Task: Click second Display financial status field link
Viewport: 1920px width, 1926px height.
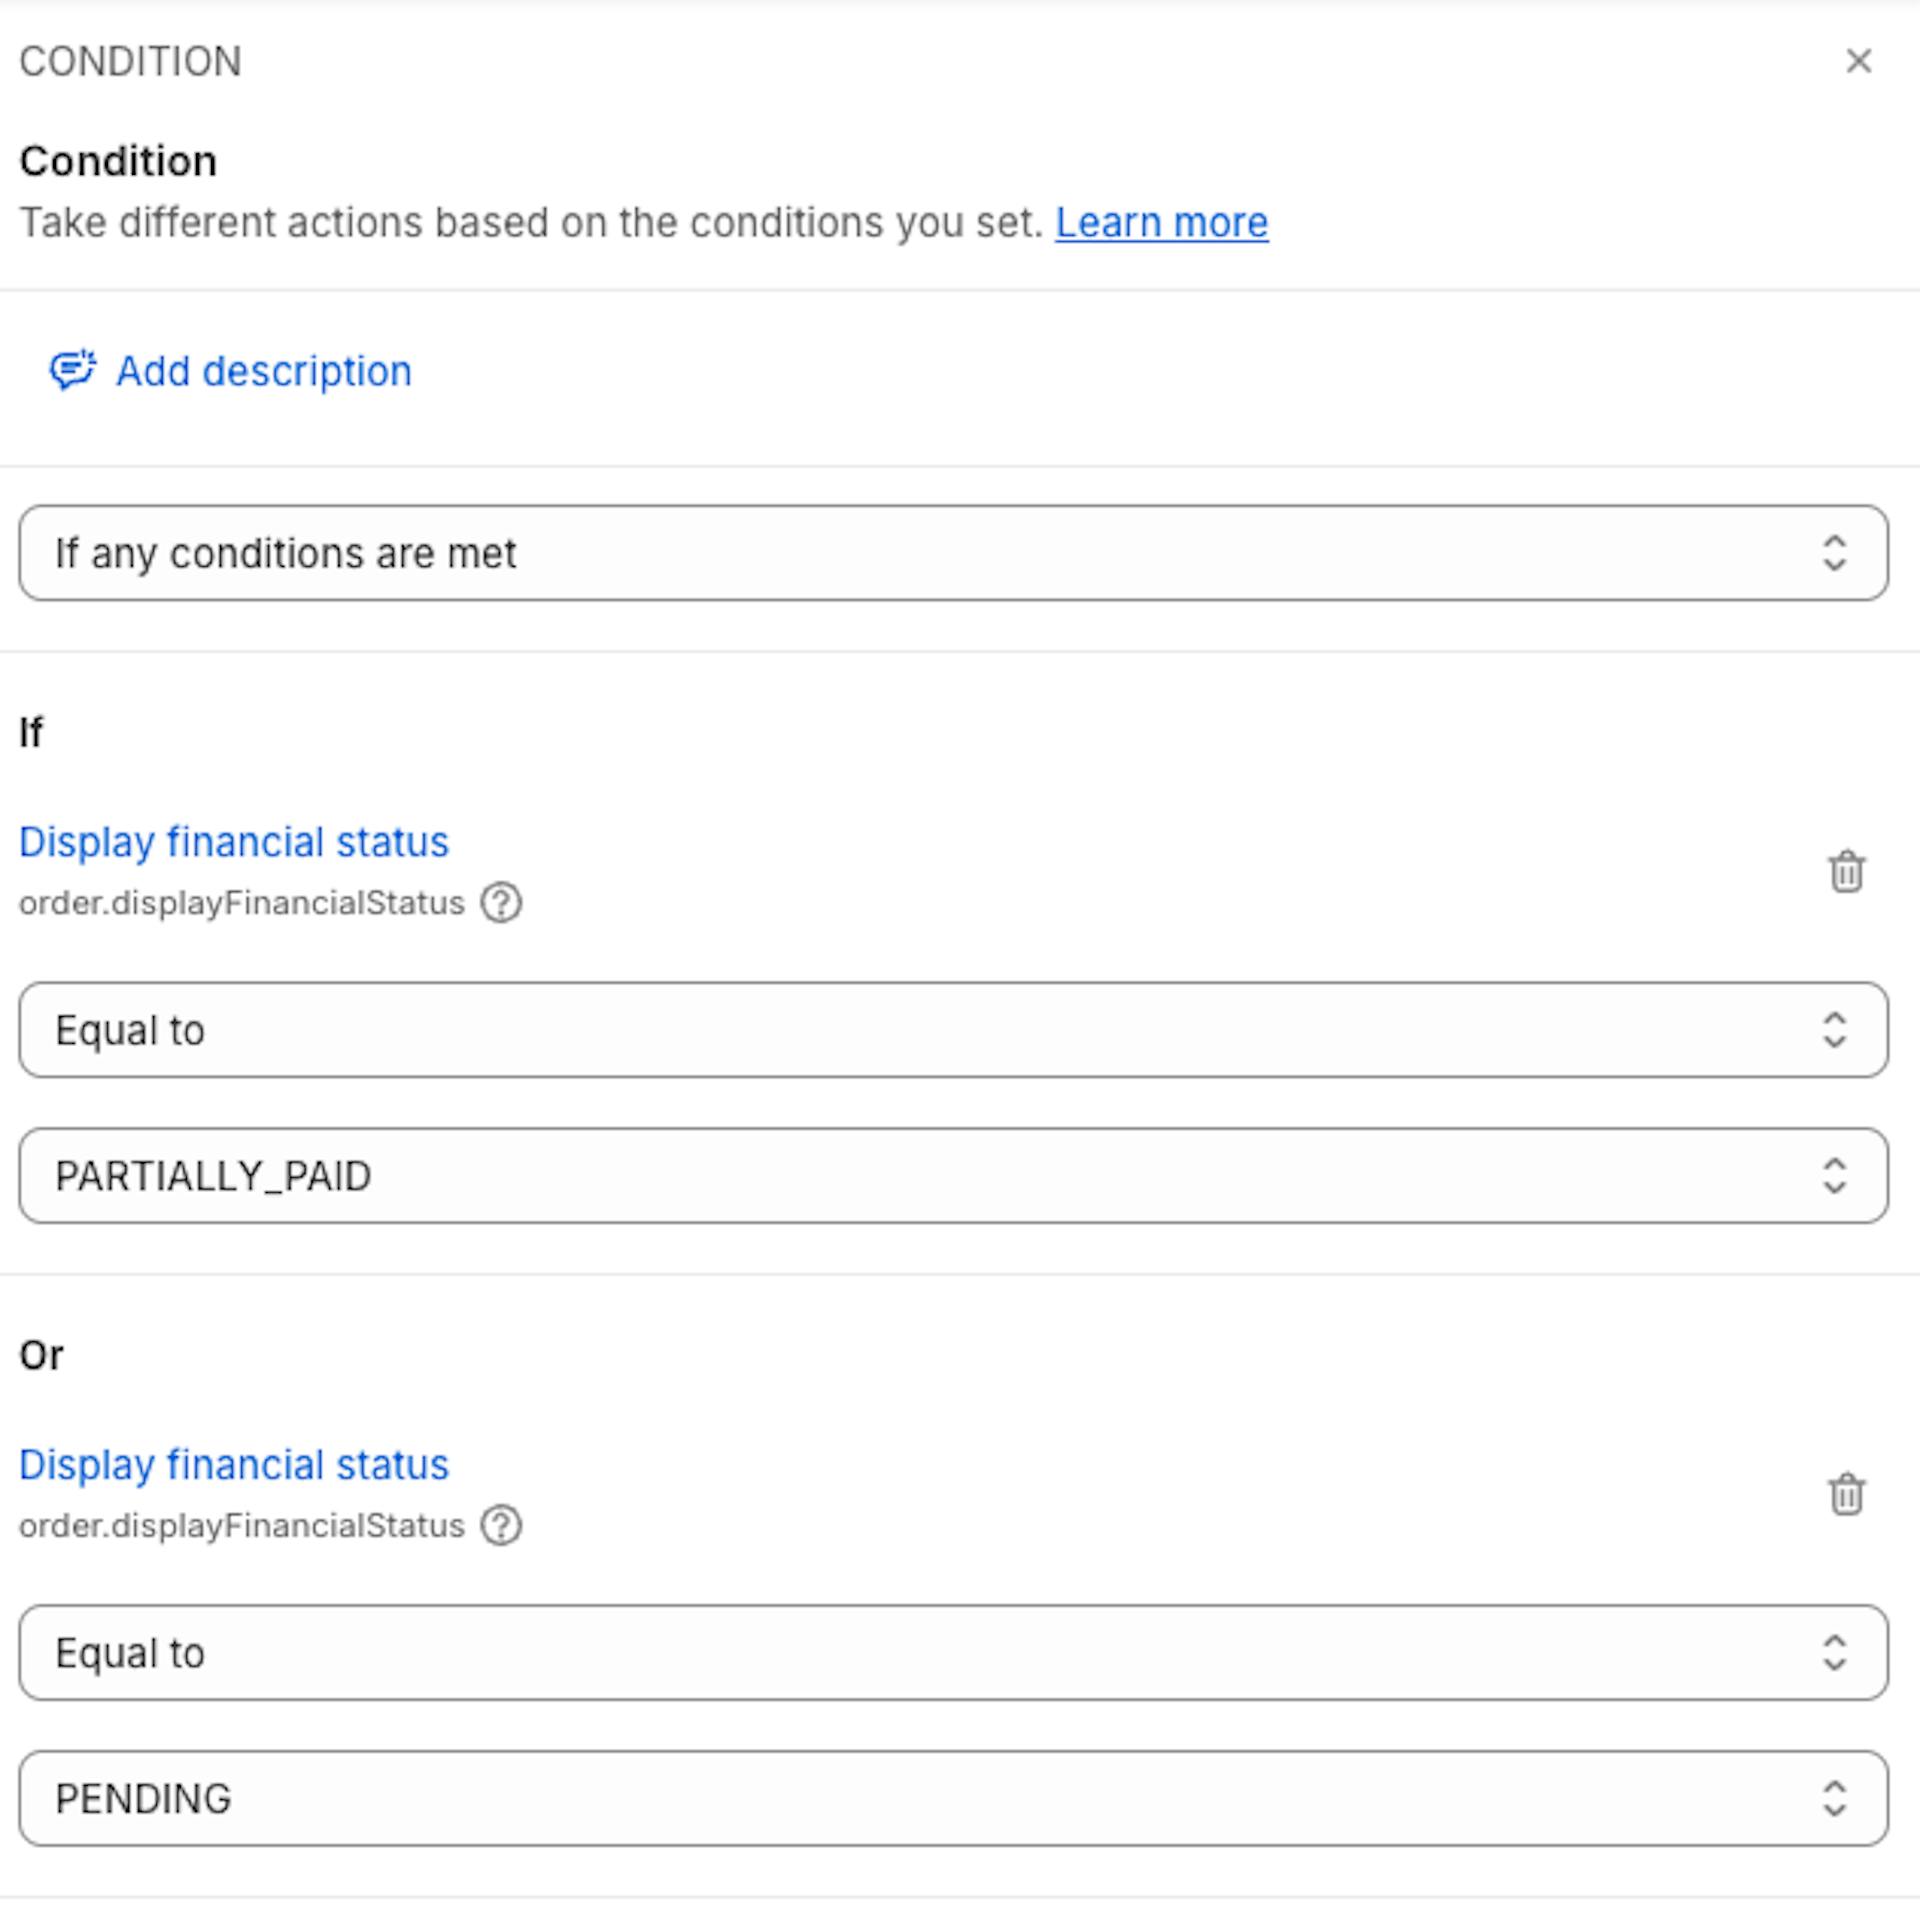Action: pyautogui.click(x=234, y=1465)
